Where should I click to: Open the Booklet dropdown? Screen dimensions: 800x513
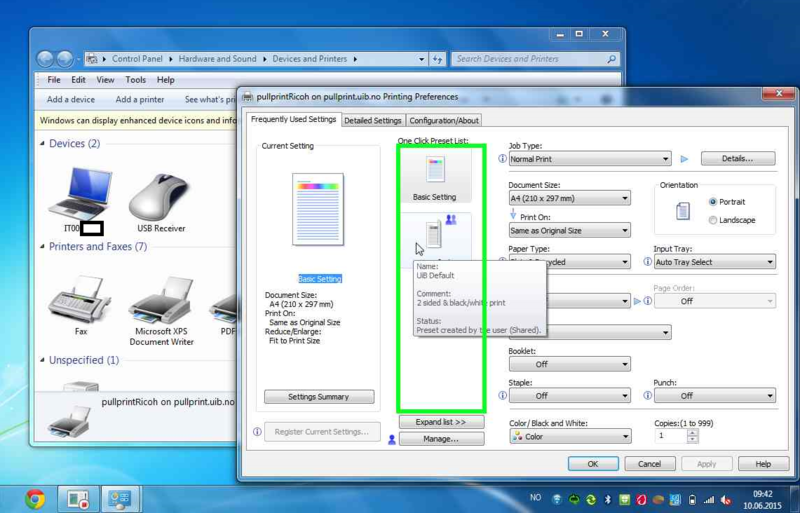[569, 364]
